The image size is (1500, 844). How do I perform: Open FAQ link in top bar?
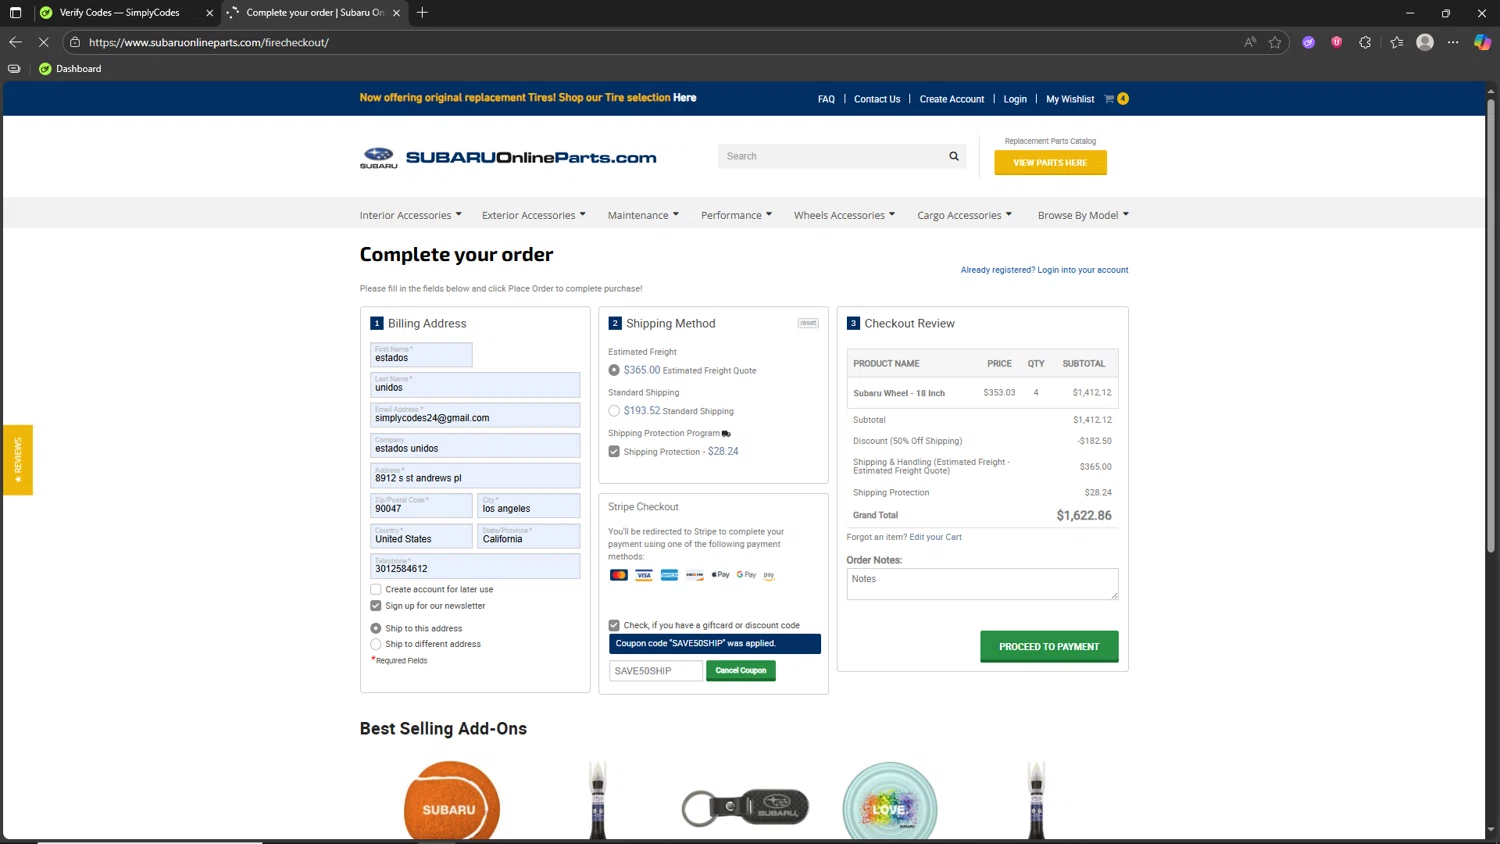[x=826, y=99]
